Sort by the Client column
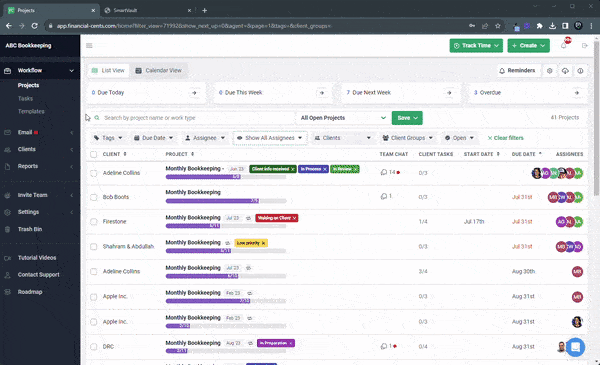 pyautogui.click(x=114, y=154)
